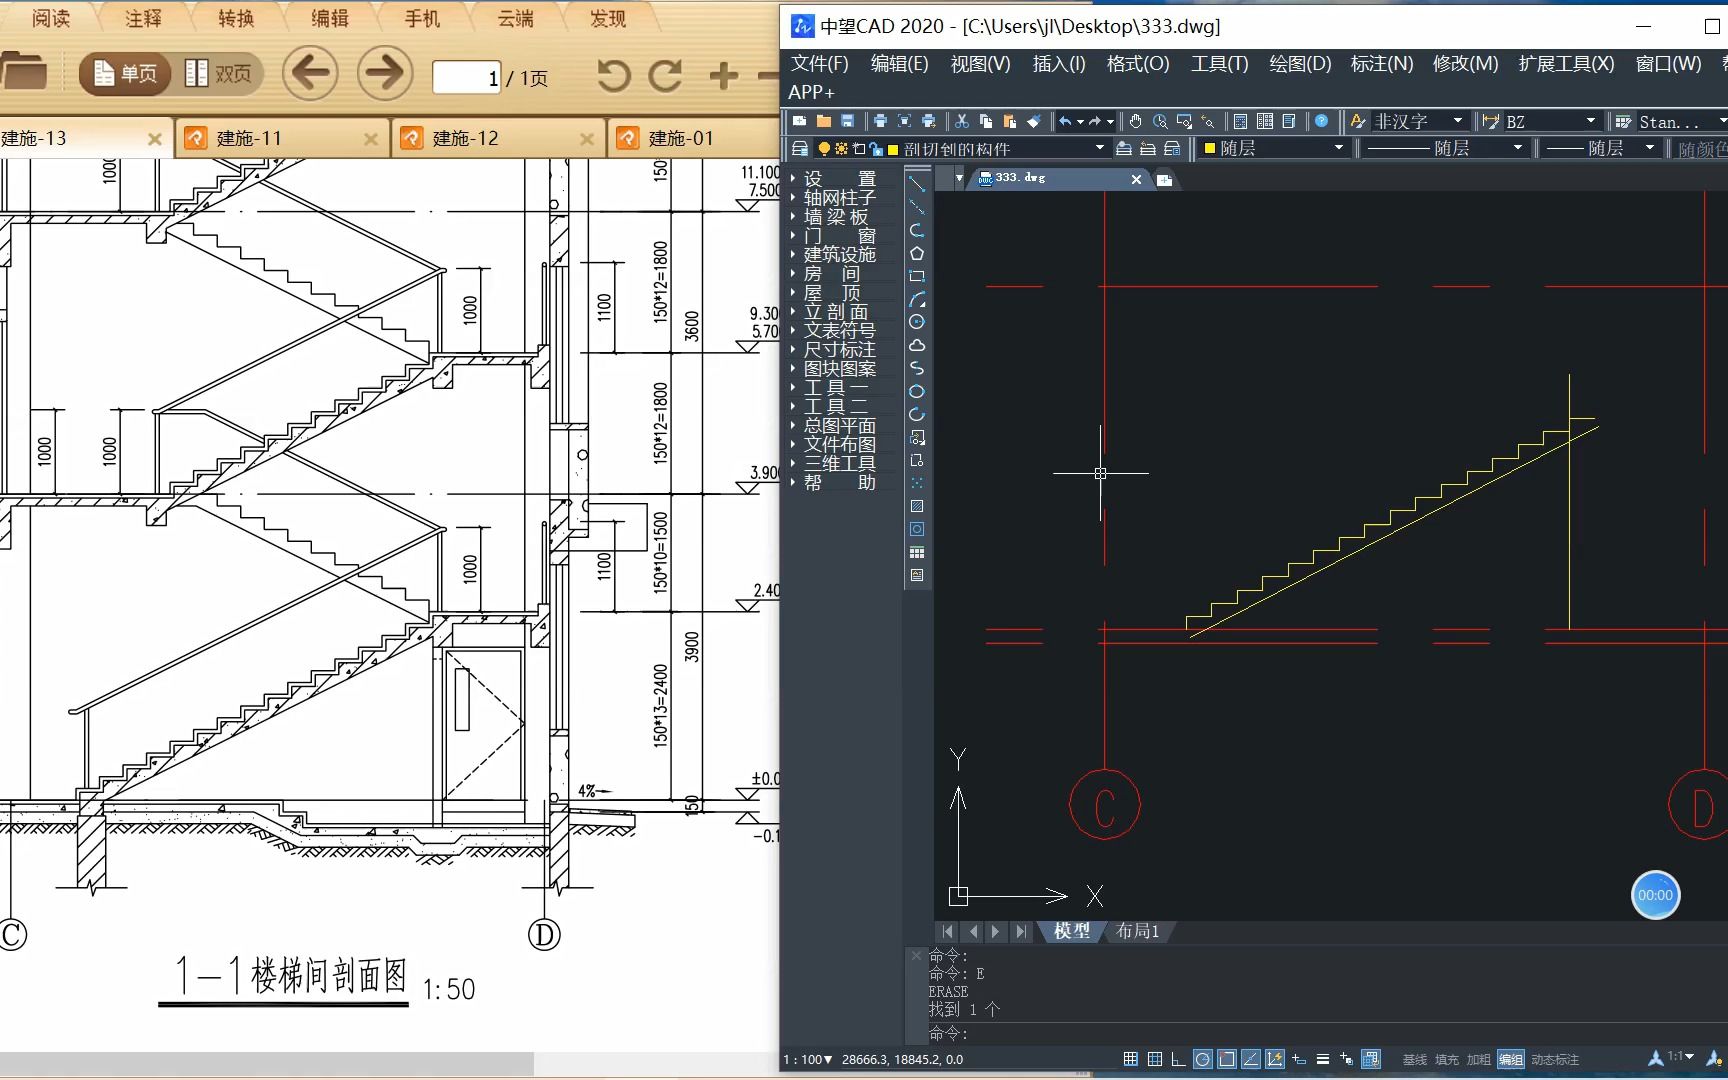Click the 双页 double page button

pos(219,73)
